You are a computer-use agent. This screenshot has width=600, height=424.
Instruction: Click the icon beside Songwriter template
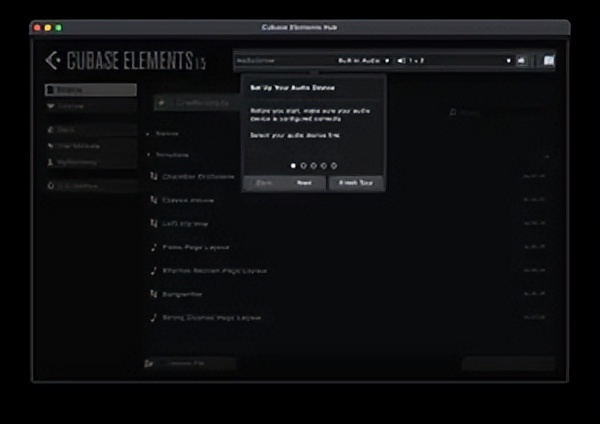click(x=154, y=294)
